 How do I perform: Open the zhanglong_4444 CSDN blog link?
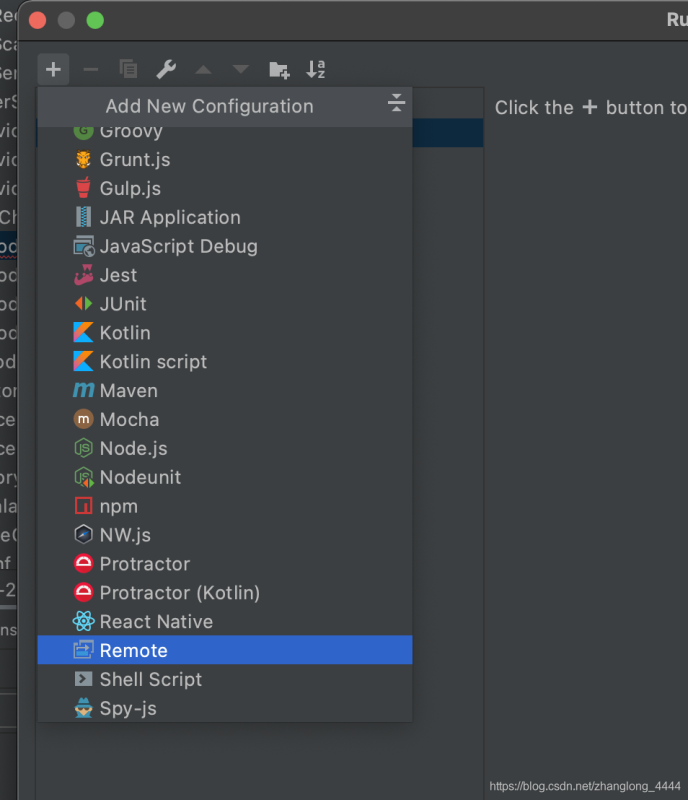tap(585, 786)
